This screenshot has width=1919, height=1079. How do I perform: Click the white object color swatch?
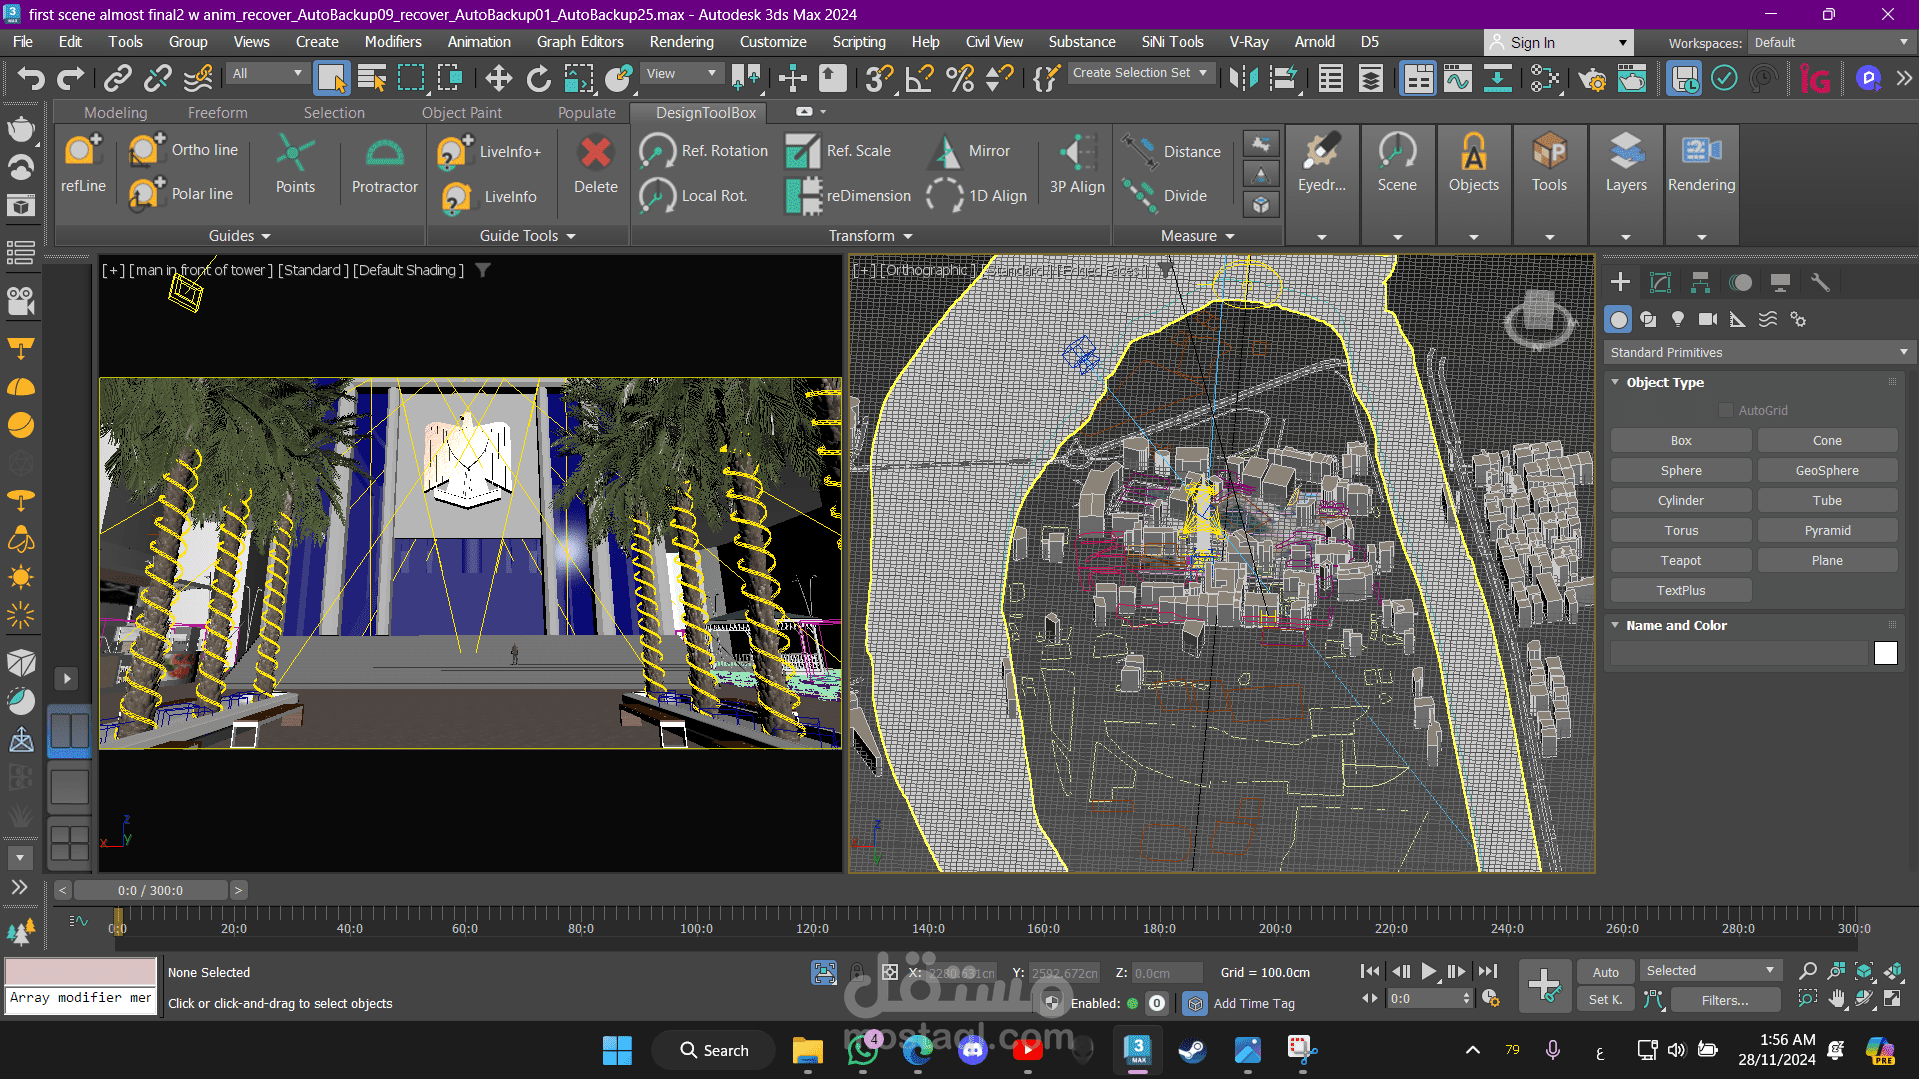[1885, 653]
